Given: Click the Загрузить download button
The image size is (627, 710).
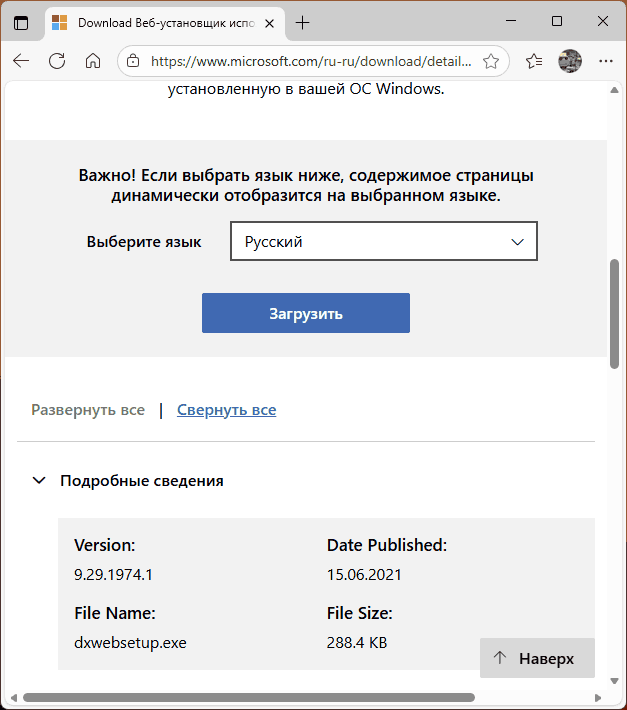Looking at the screenshot, I should point(306,313).
